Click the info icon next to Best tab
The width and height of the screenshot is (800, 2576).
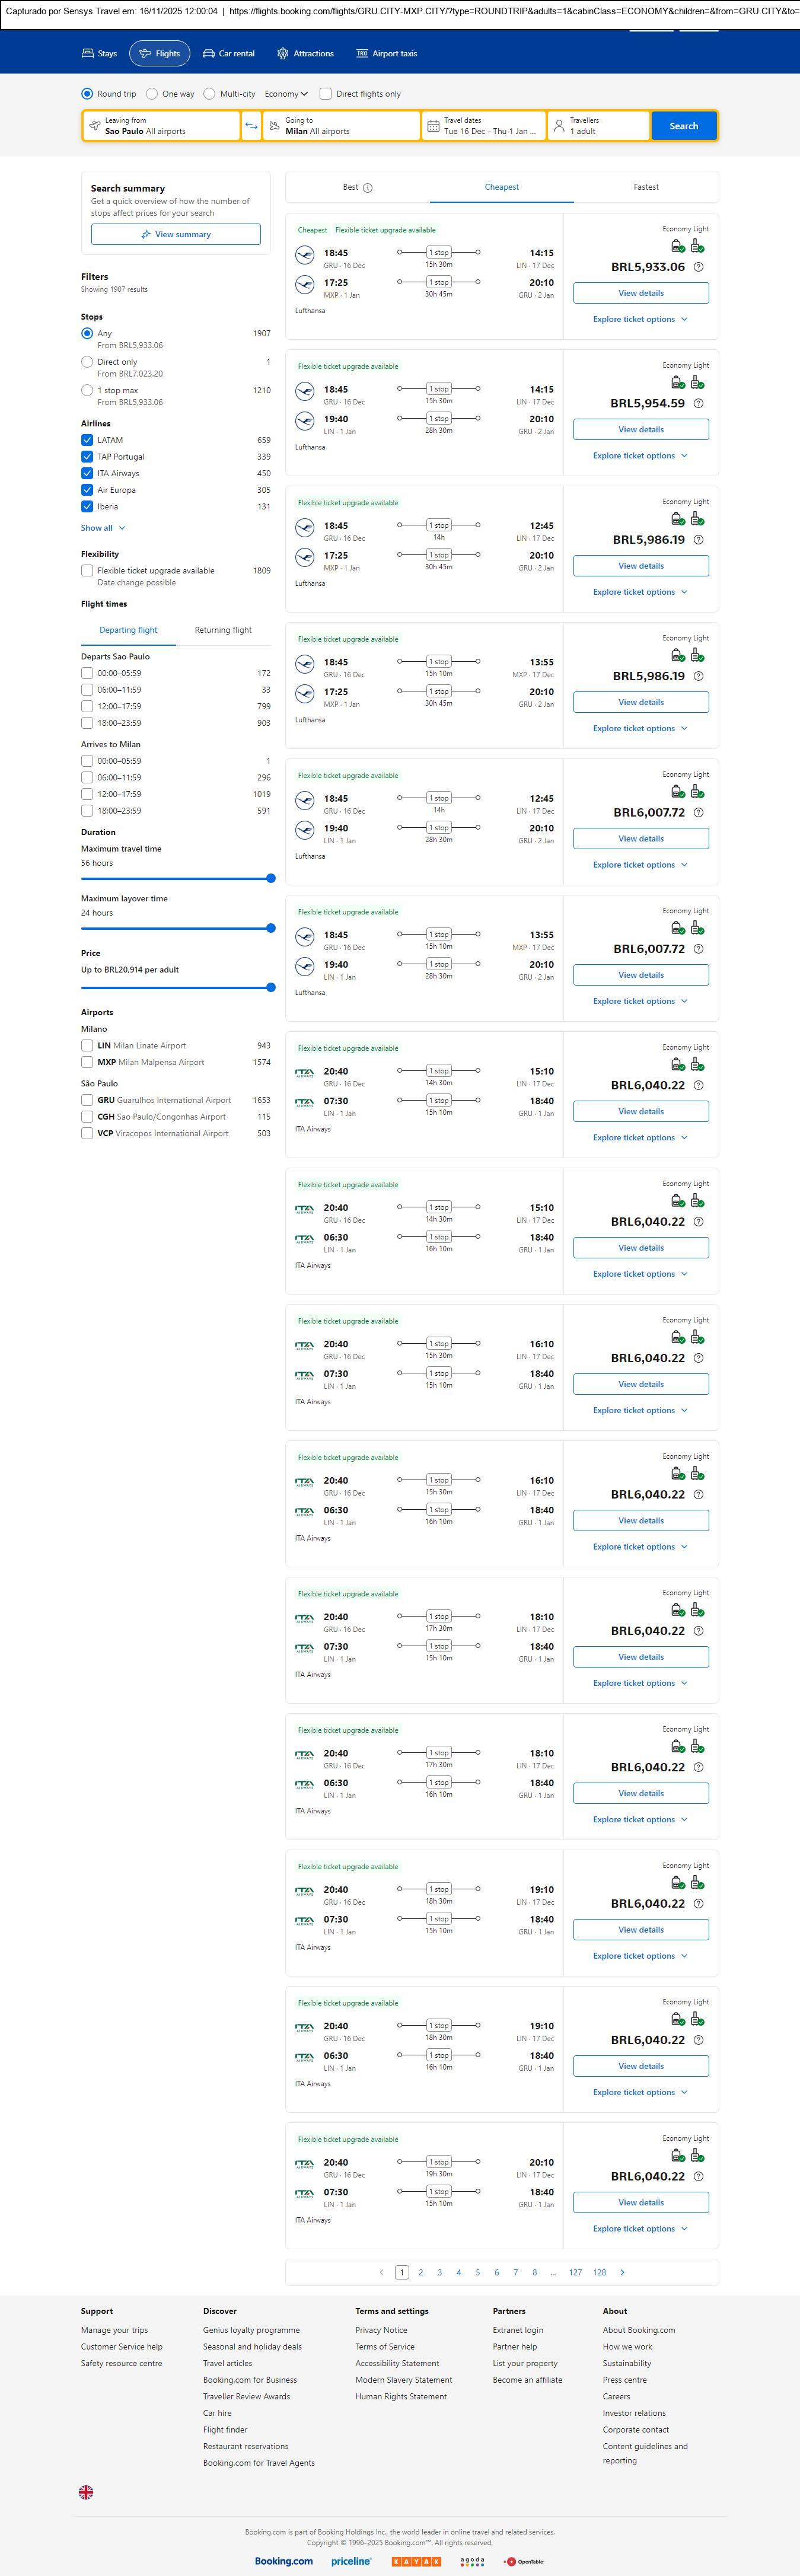[x=368, y=188]
